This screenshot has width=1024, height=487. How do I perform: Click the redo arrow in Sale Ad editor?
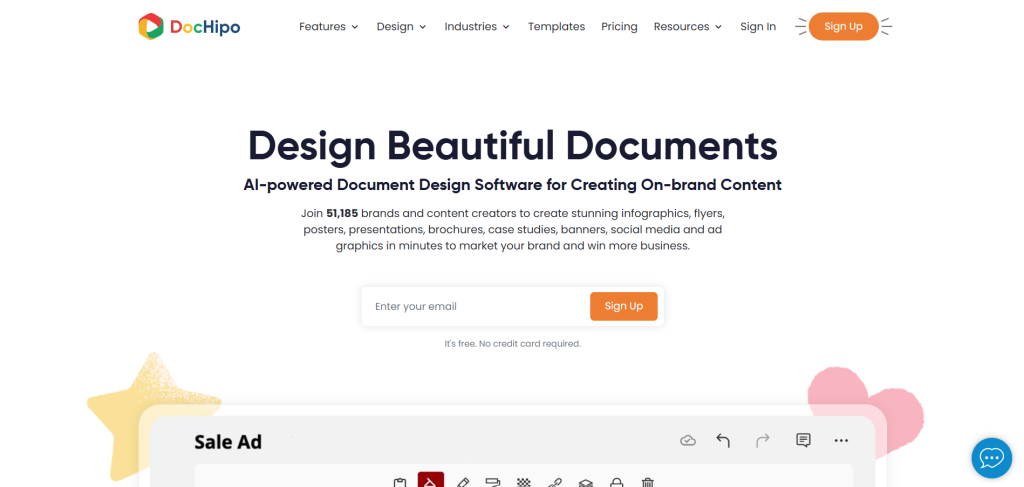762,441
